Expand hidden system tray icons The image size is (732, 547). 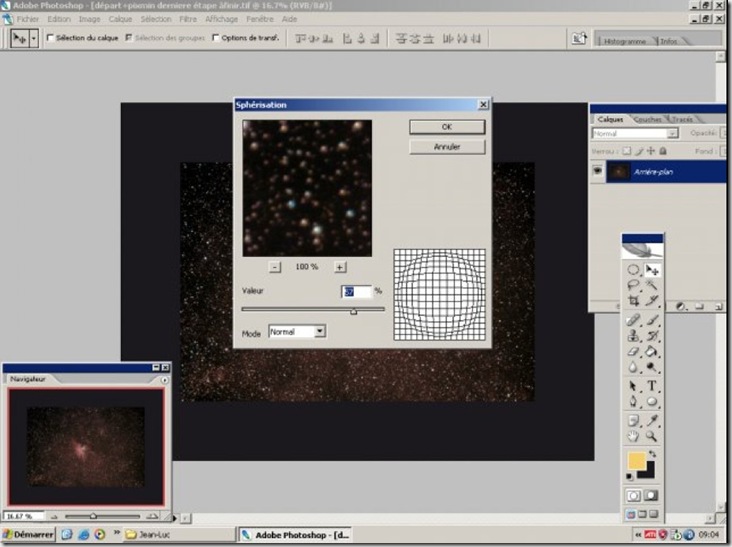(x=638, y=534)
